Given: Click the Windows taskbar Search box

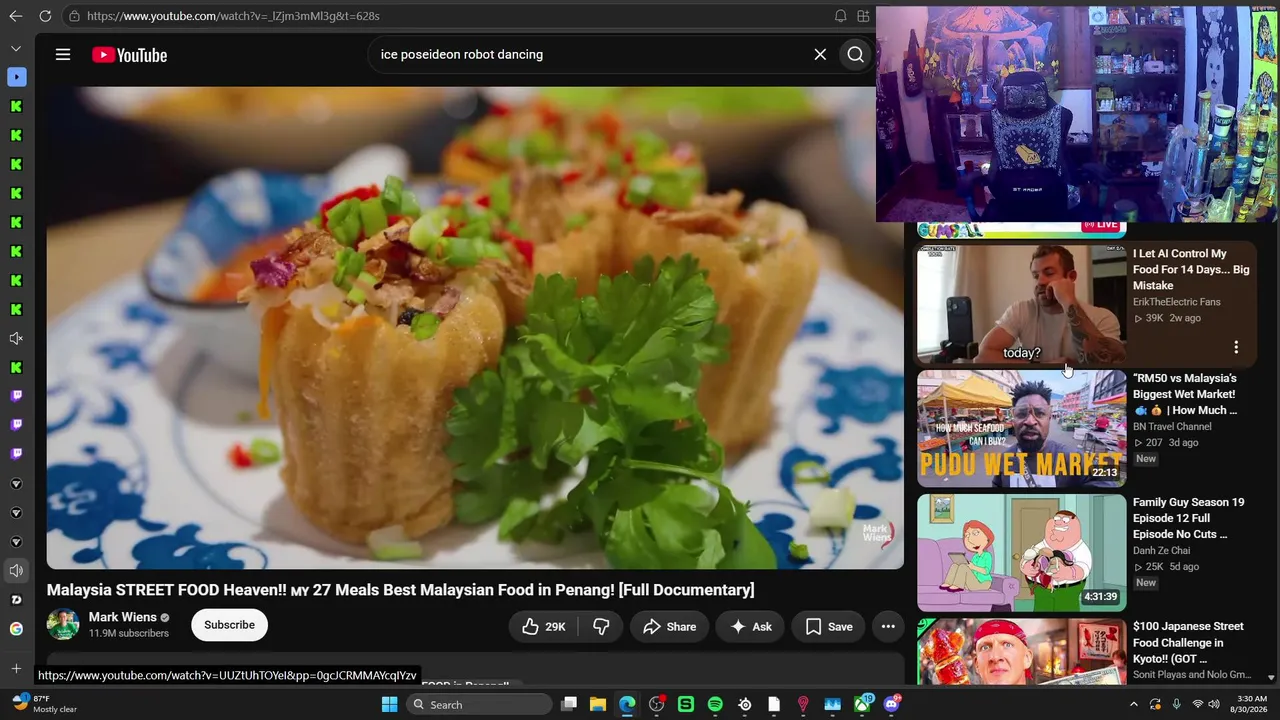Looking at the screenshot, I should [x=480, y=705].
